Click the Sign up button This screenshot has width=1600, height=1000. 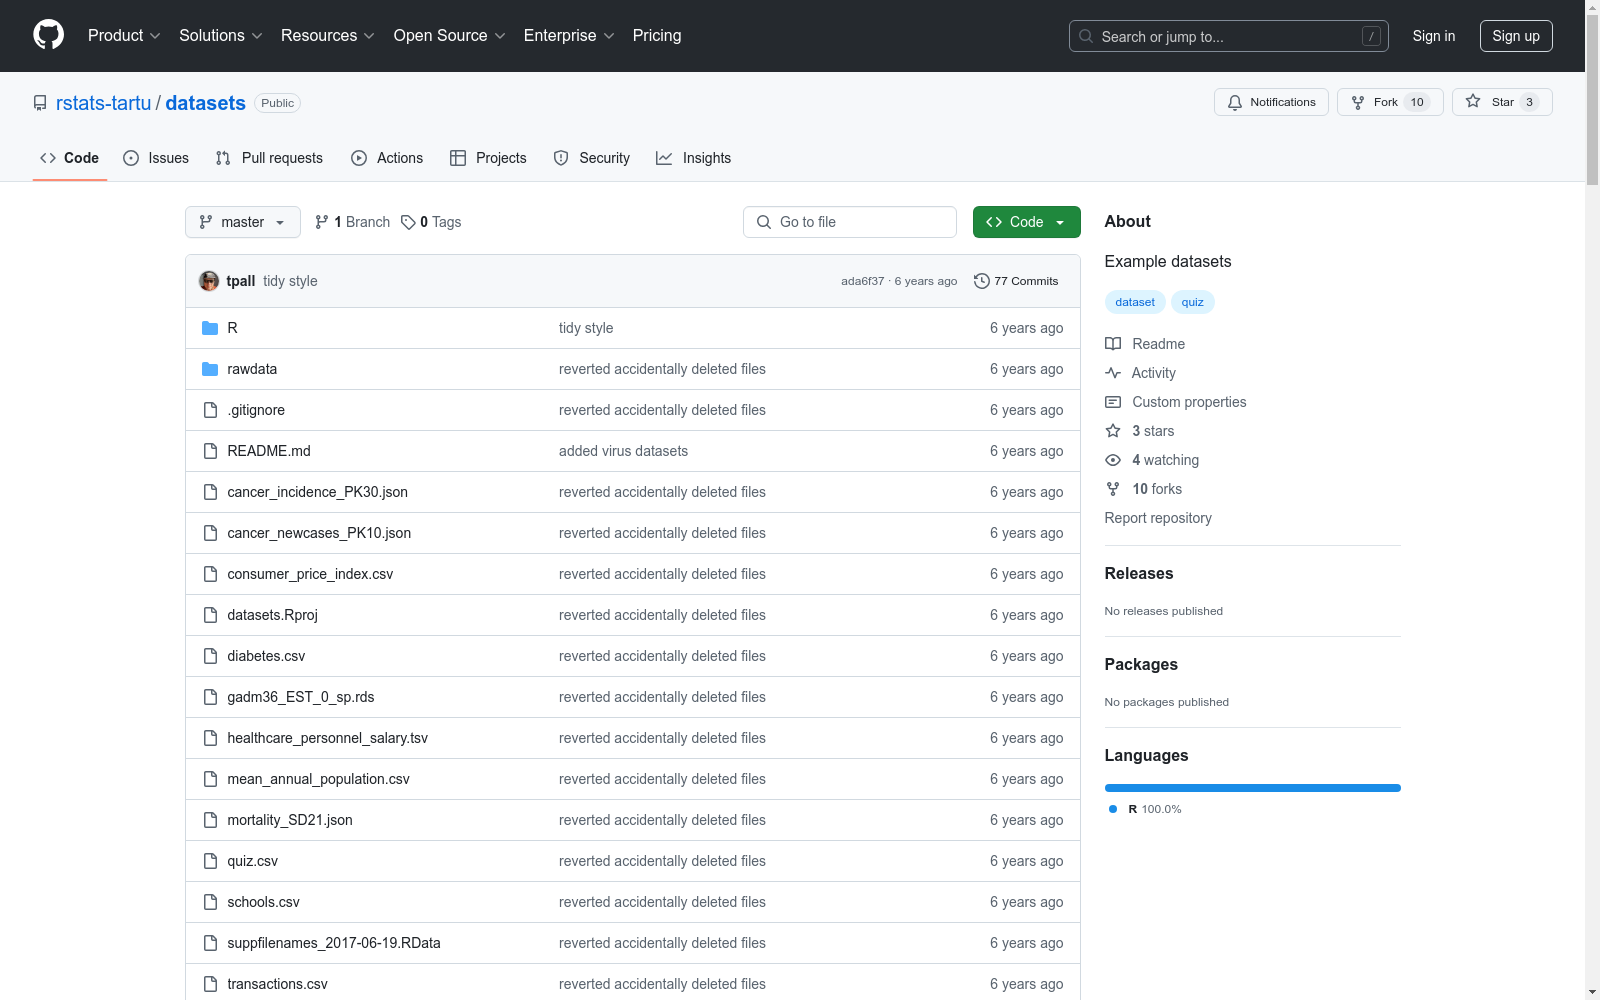pyautogui.click(x=1516, y=36)
